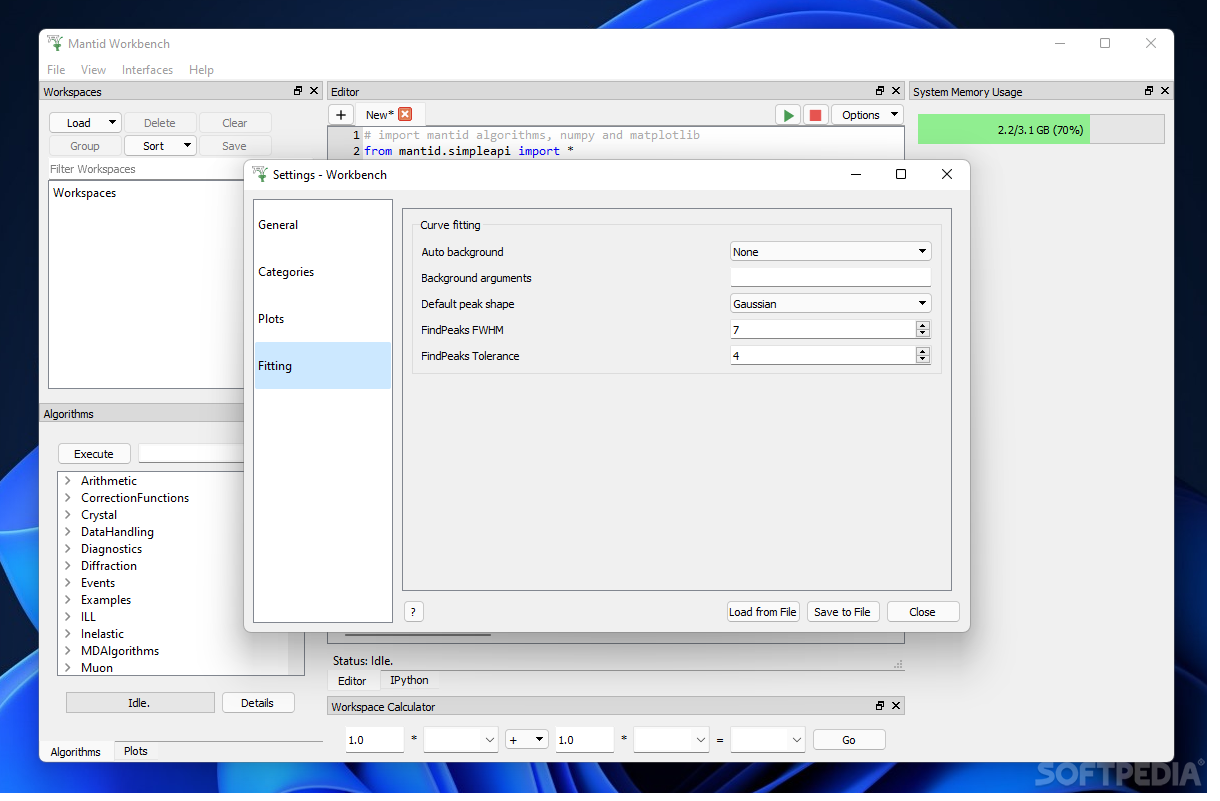Open the Sort dropdown in Workspaces

click(160, 146)
